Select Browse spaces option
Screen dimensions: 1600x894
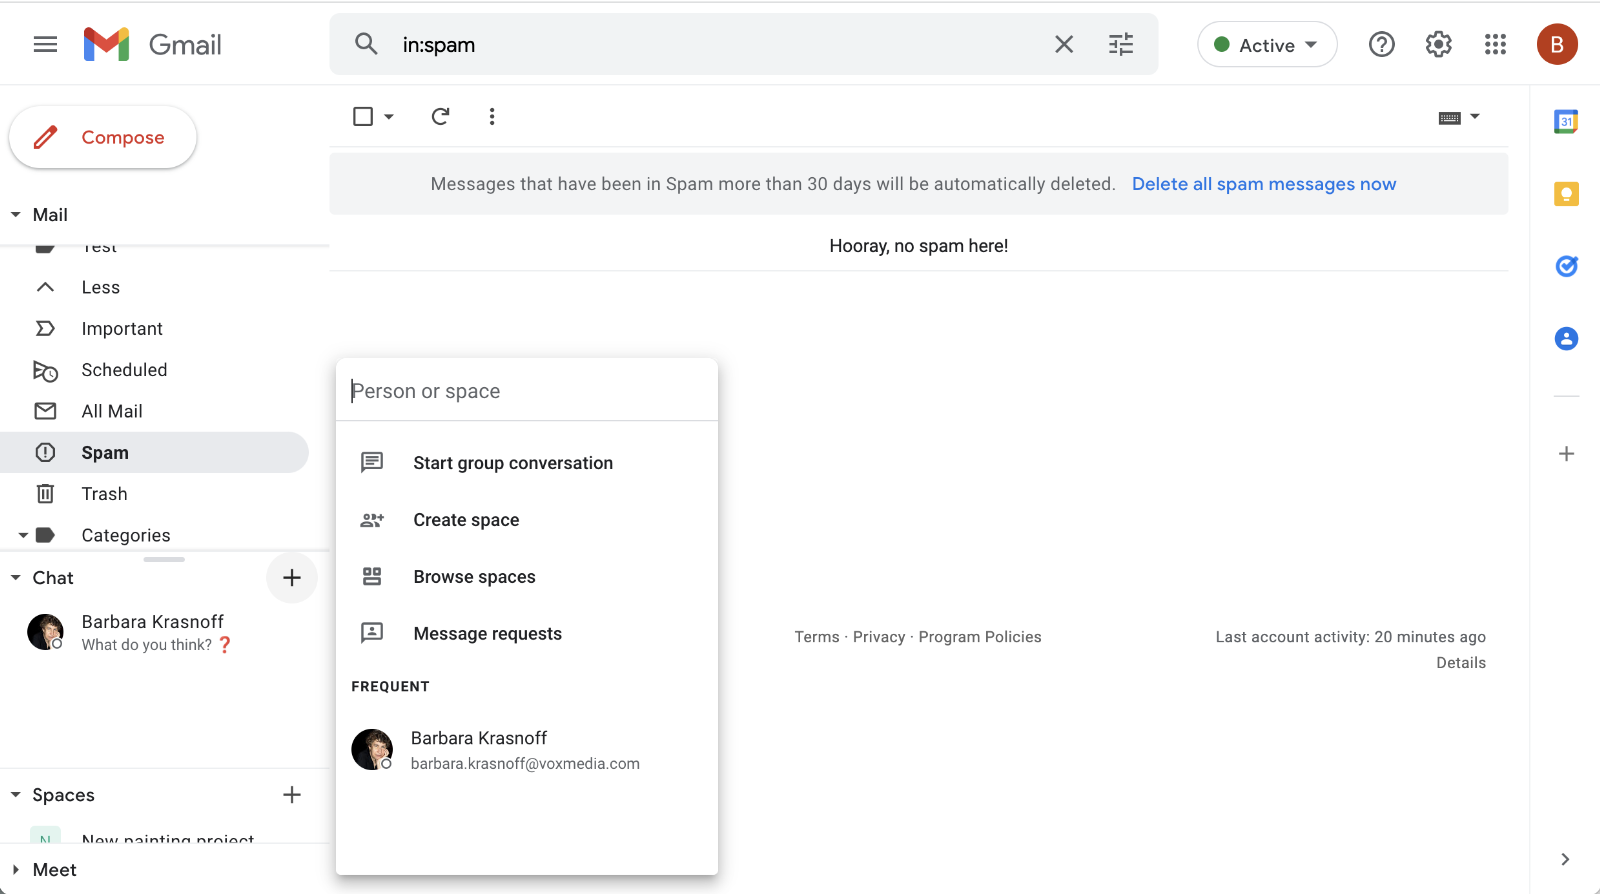coord(527,577)
